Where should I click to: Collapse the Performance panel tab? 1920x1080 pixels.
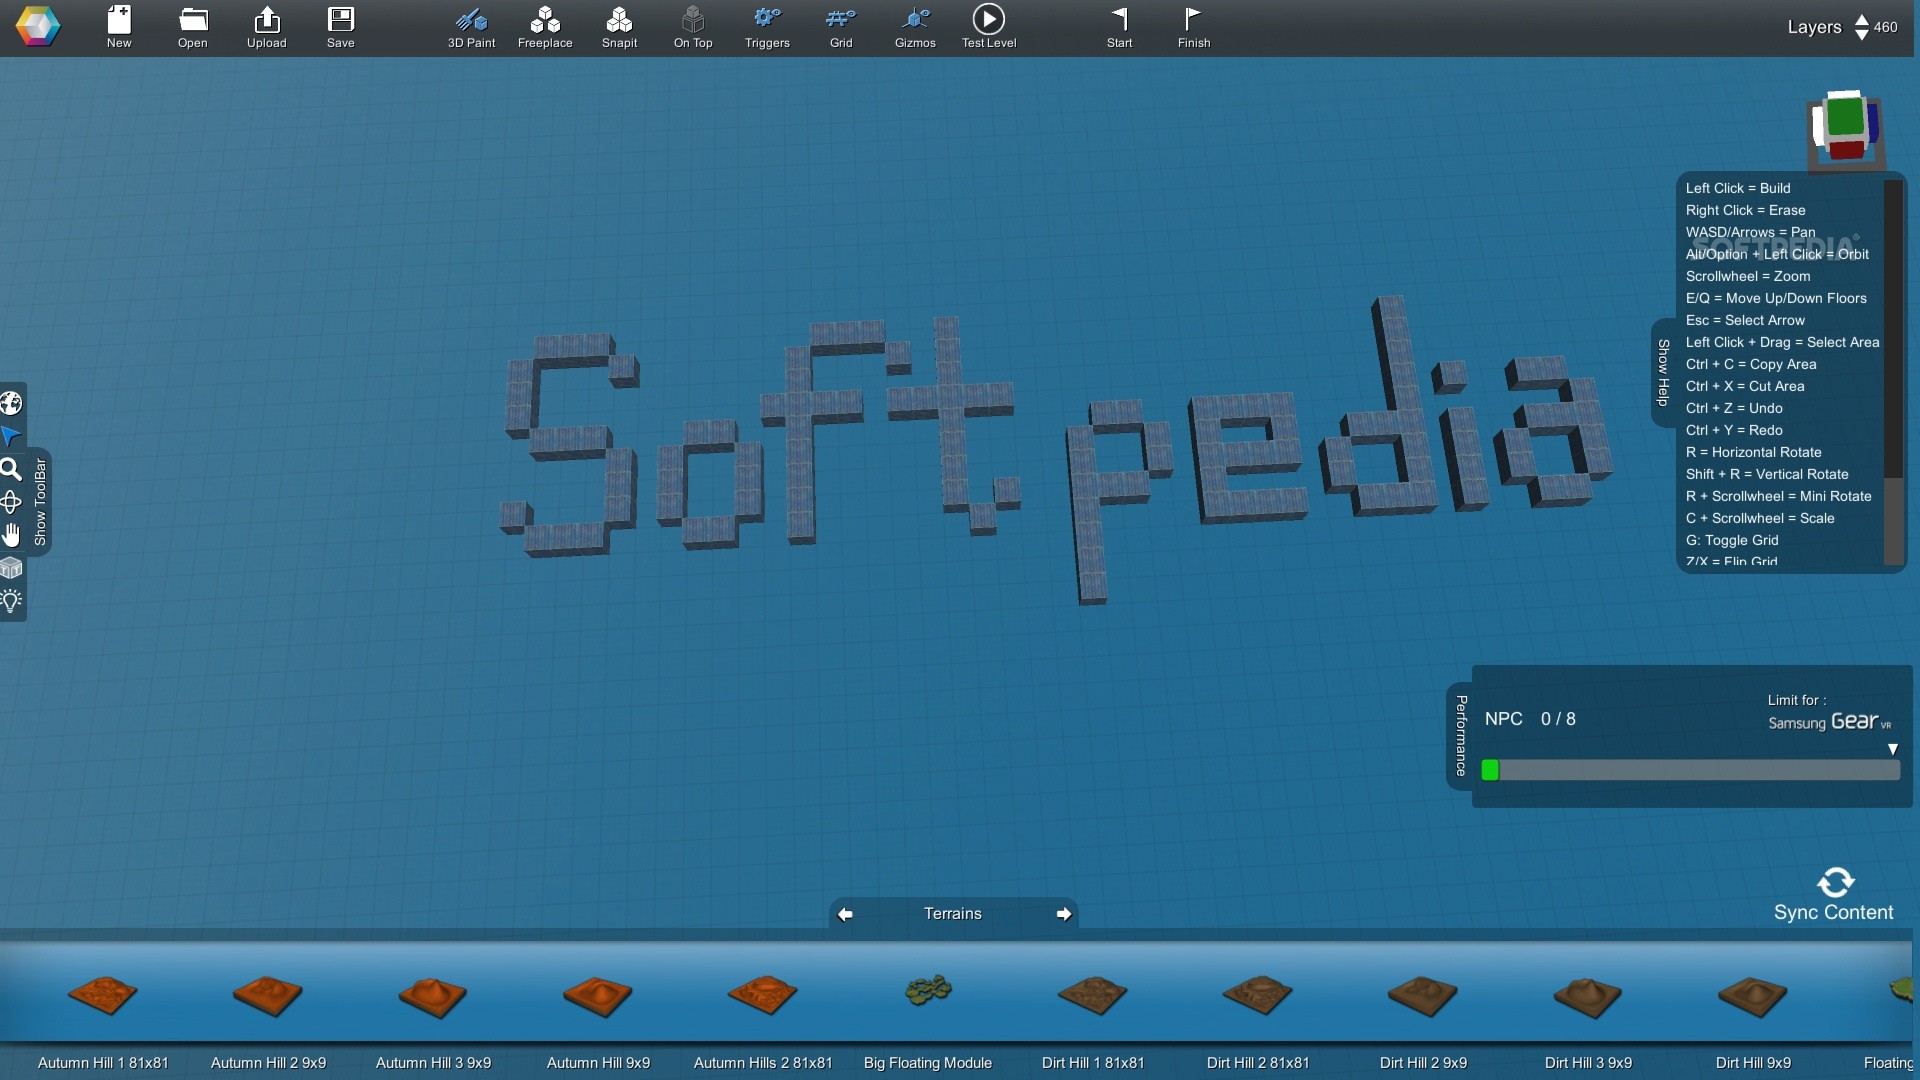click(x=1460, y=736)
